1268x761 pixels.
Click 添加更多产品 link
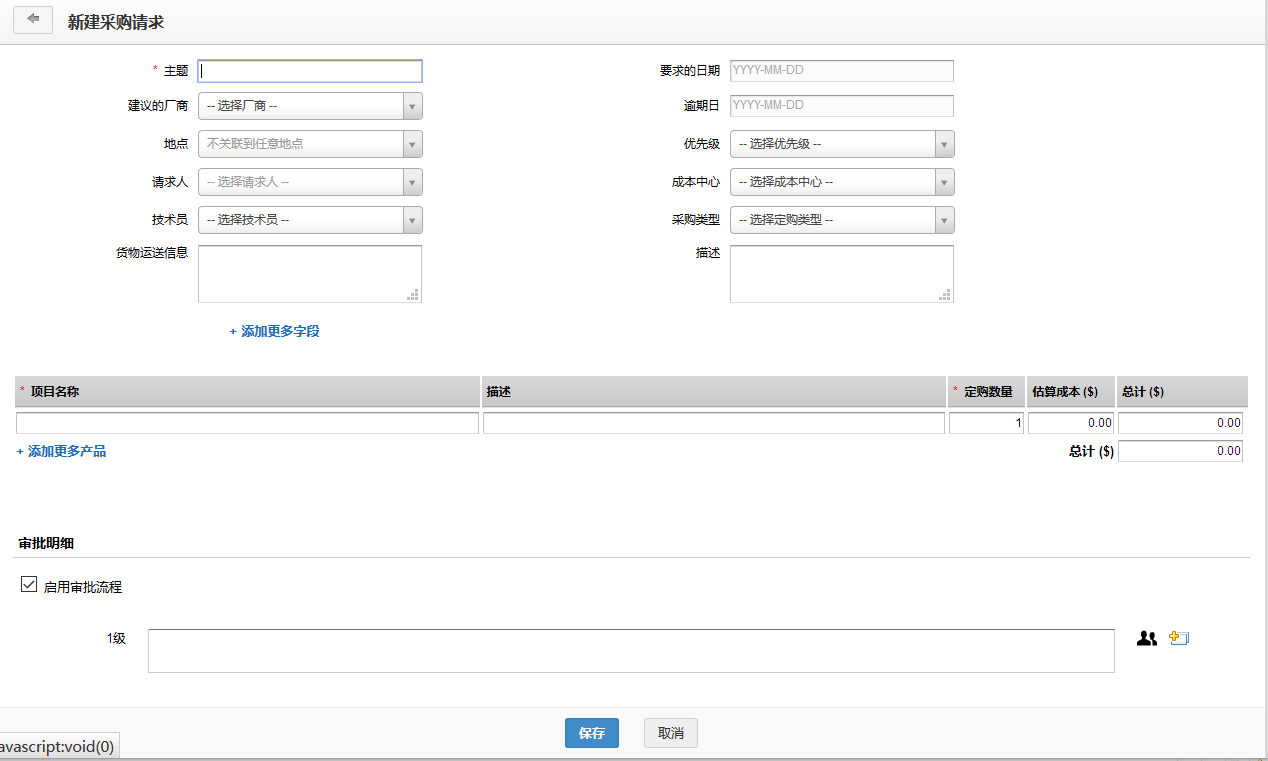click(x=62, y=451)
